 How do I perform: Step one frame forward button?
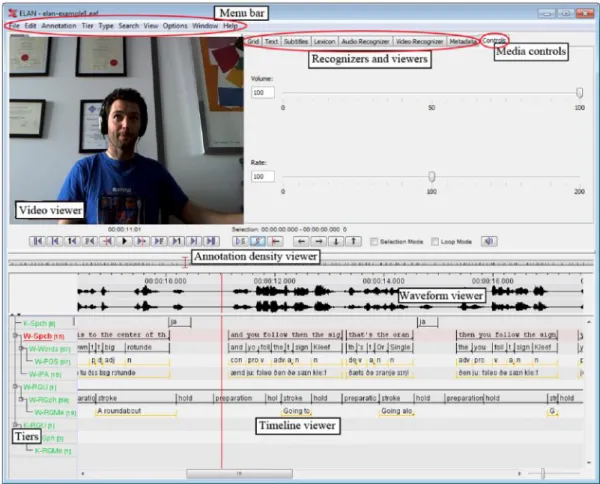pyautogui.click(x=159, y=241)
